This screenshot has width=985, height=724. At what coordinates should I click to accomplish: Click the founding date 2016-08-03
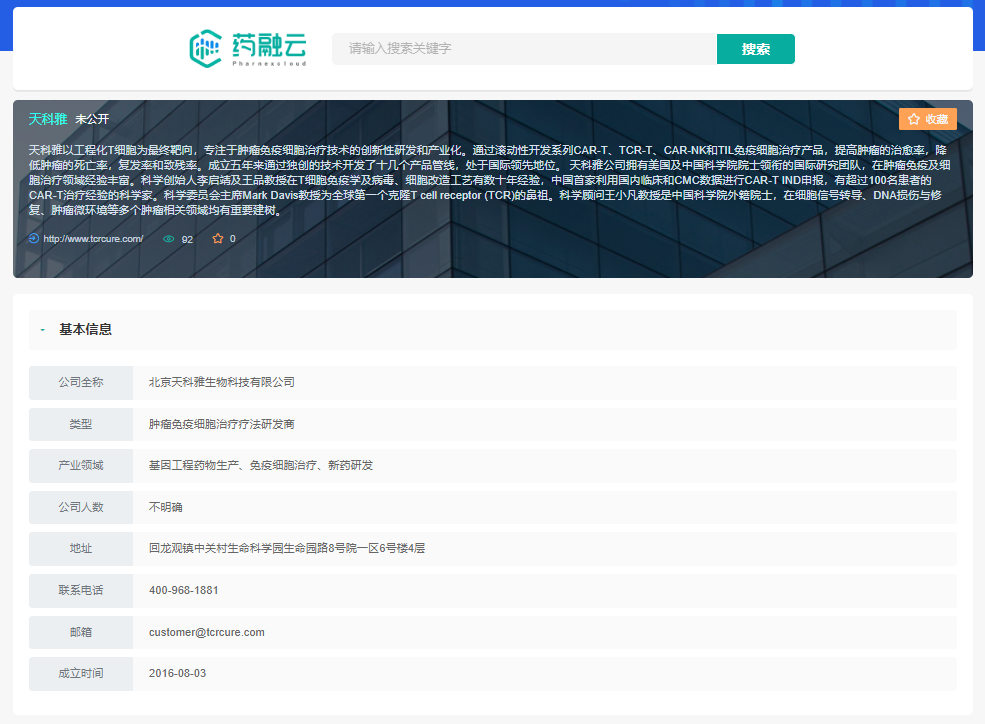click(x=177, y=673)
